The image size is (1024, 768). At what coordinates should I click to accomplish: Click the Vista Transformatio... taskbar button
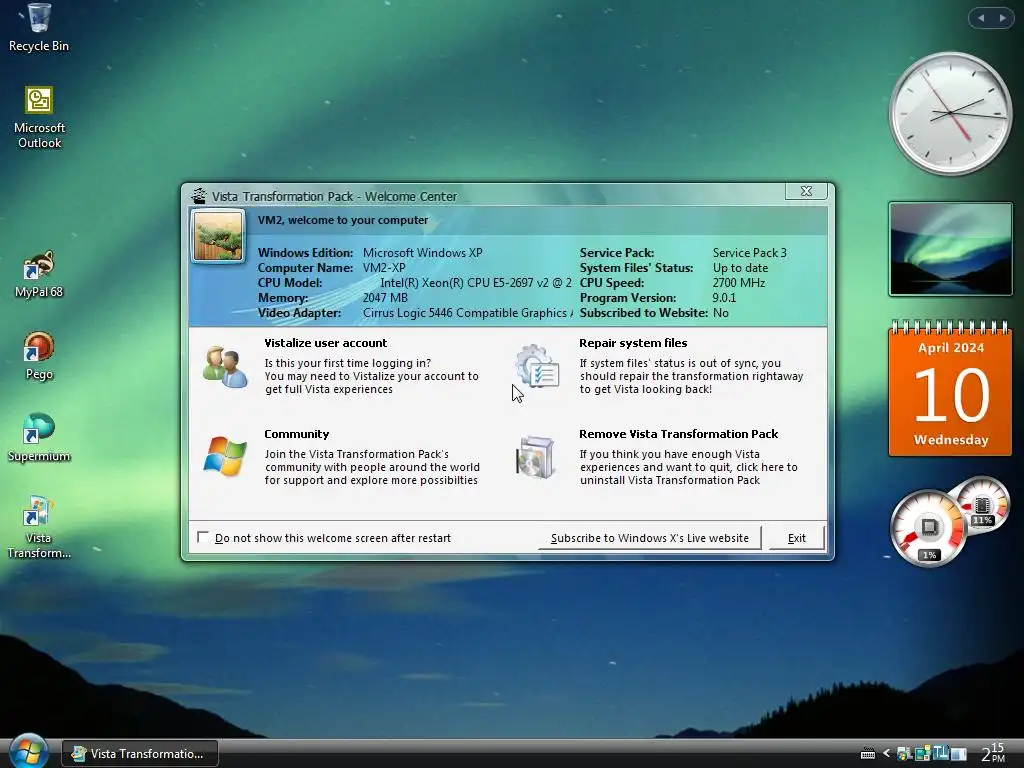coord(140,754)
